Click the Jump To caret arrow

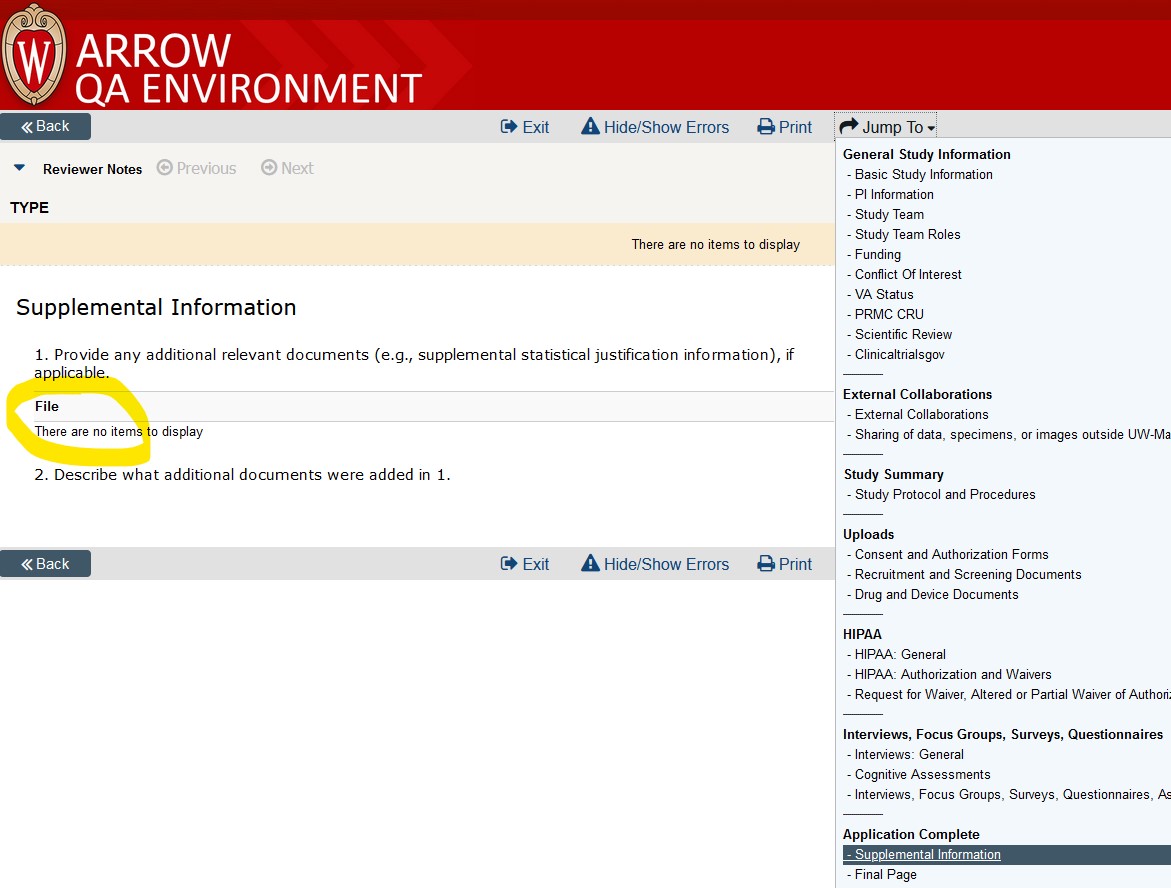click(932, 127)
